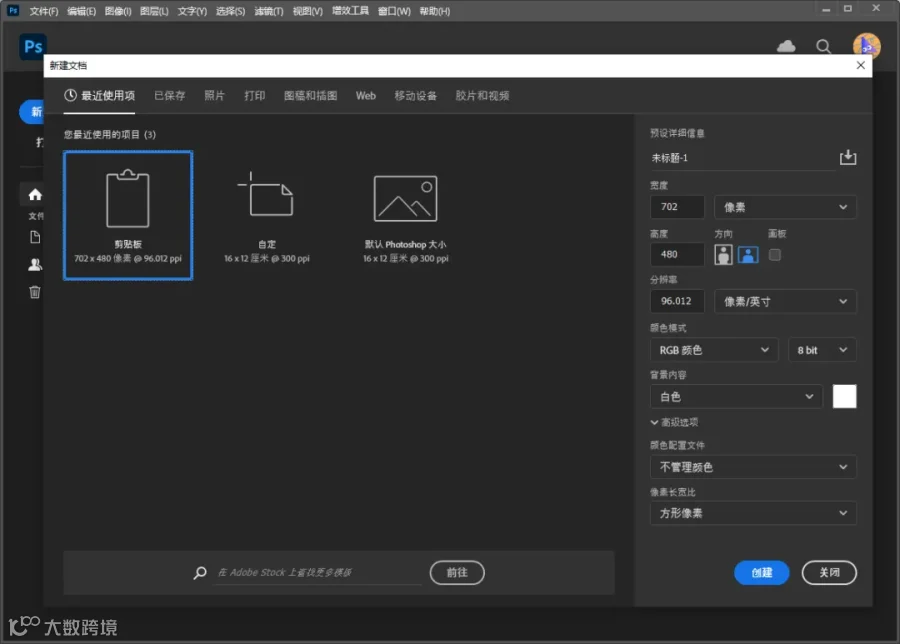900x644 pixels.
Task: Click the 前往 button
Action: pos(457,572)
